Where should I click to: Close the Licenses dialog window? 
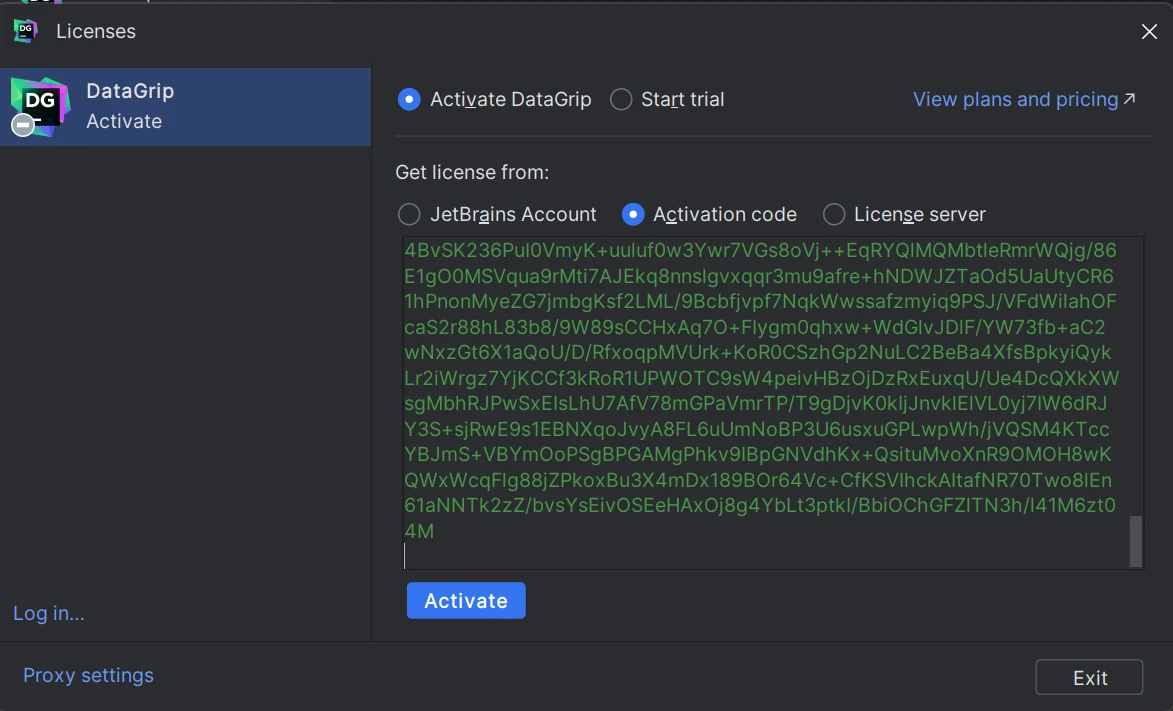tap(1149, 31)
